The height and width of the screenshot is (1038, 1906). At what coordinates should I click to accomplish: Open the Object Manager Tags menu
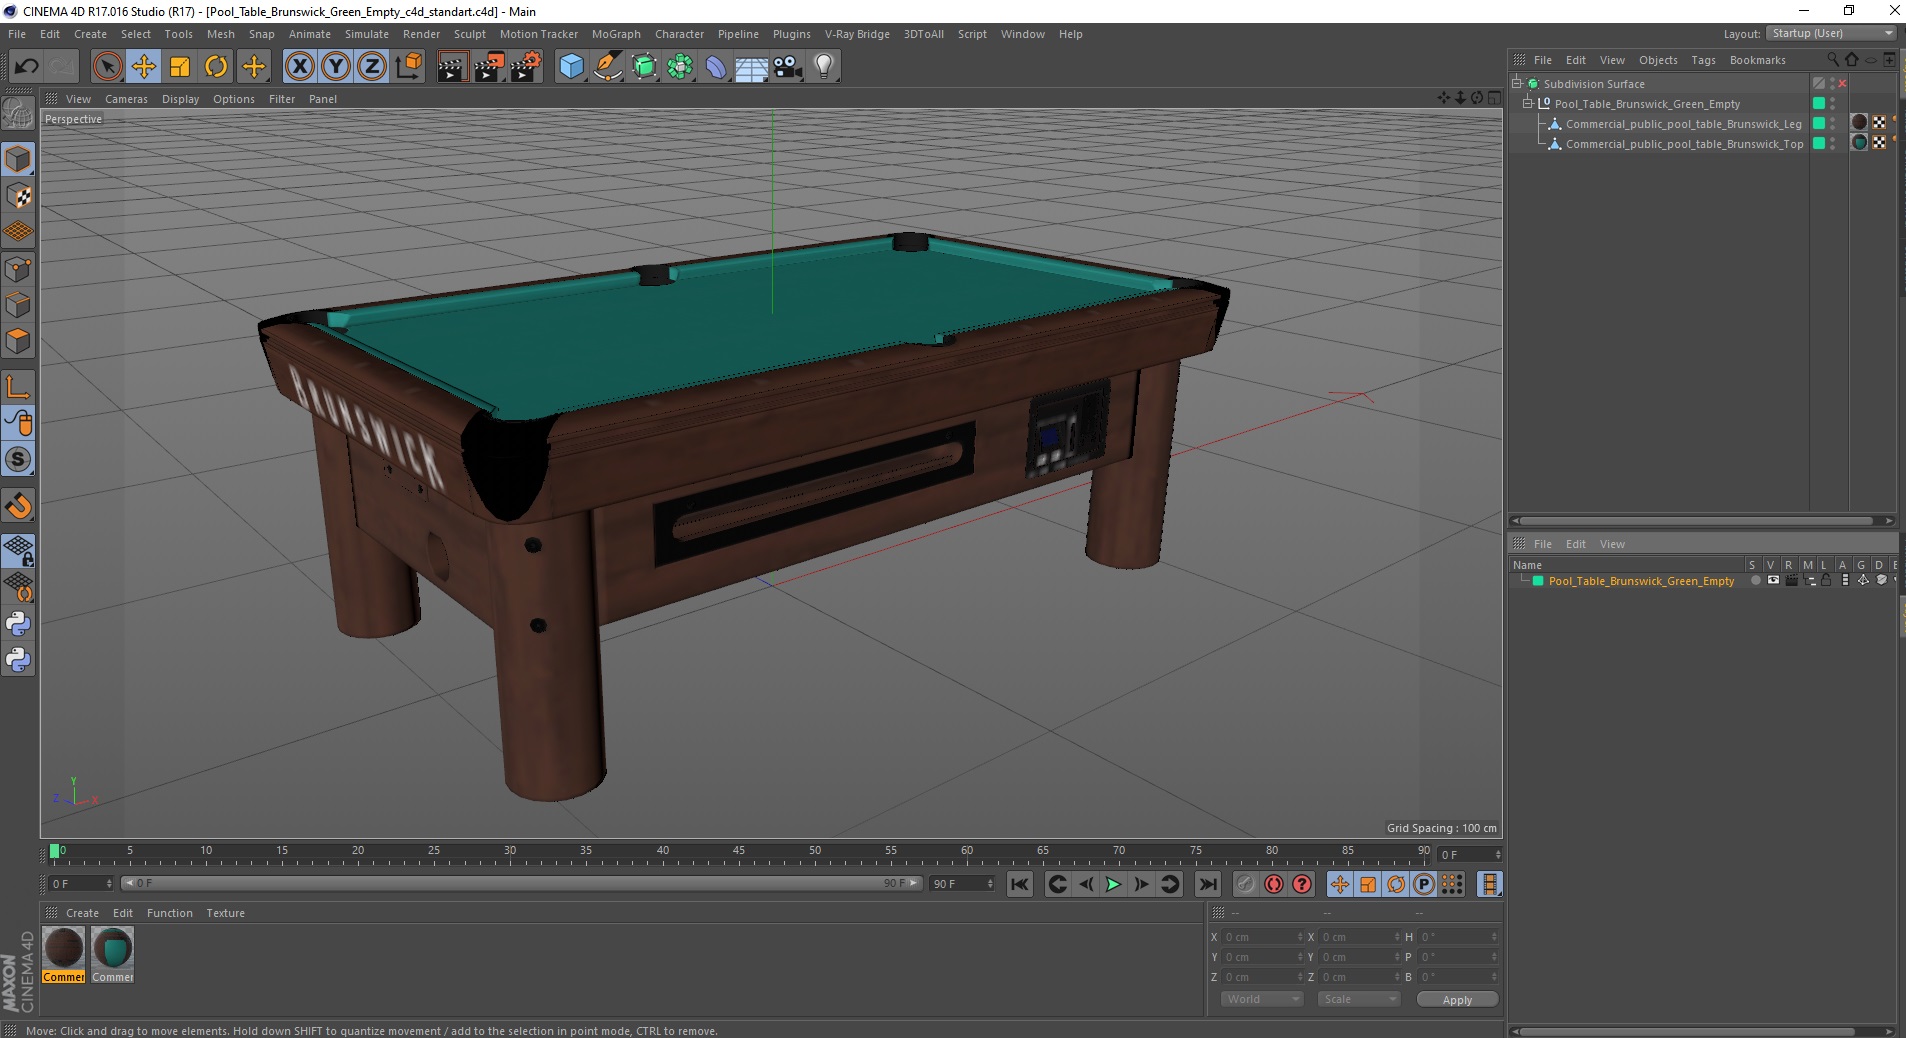click(x=1703, y=60)
